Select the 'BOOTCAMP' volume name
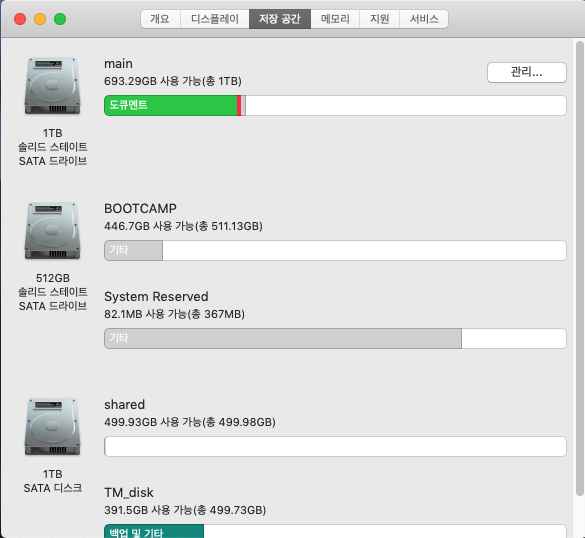This screenshot has width=585, height=538. point(140,209)
